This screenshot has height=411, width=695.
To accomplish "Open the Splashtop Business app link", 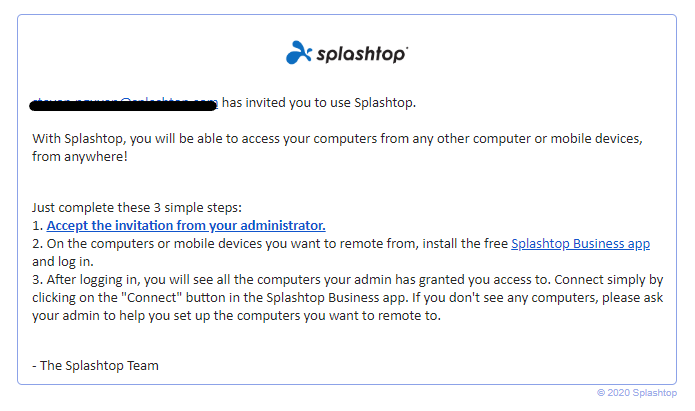I will point(580,244).
